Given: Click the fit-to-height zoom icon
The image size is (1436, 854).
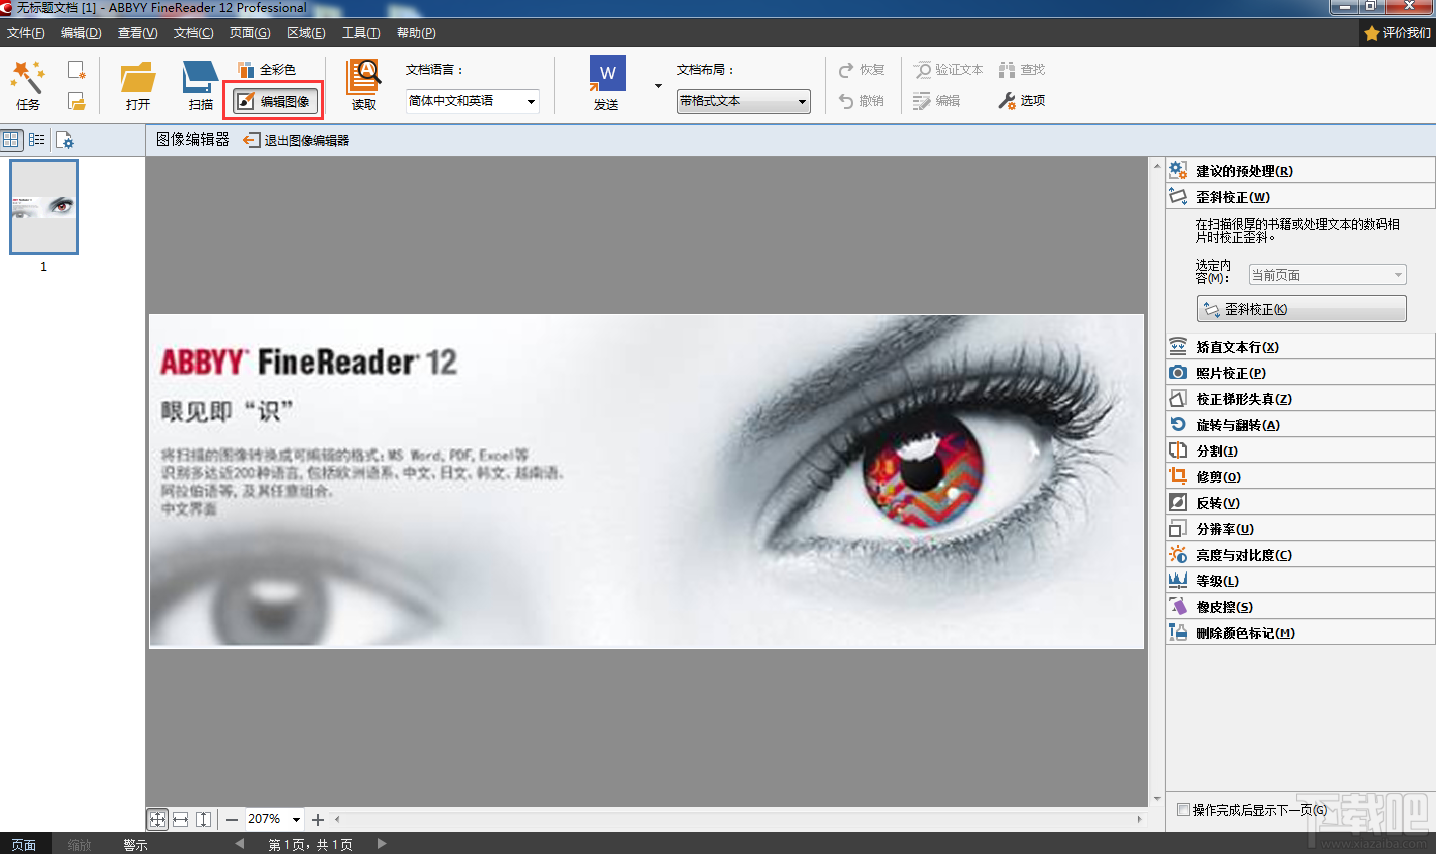Looking at the screenshot, I should tap(204, 819).
